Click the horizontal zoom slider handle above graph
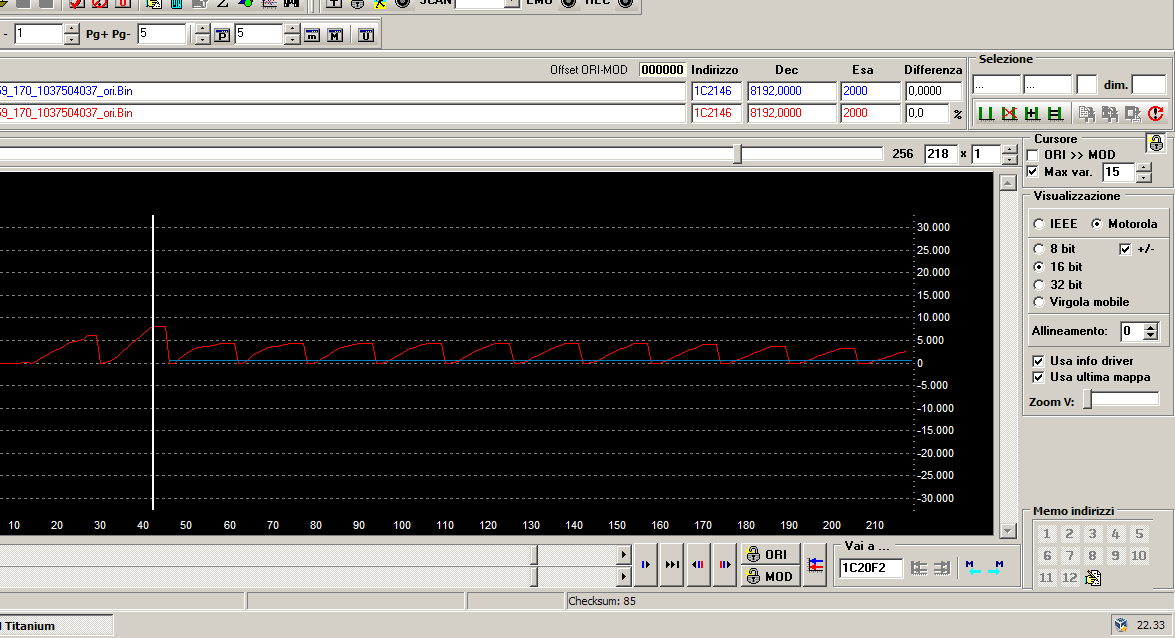 737,154
